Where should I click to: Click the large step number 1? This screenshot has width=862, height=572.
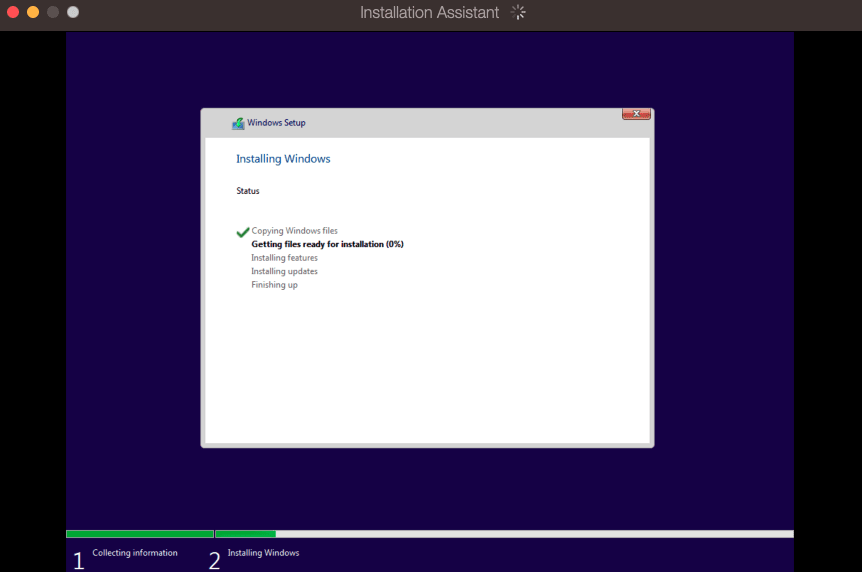78,560
